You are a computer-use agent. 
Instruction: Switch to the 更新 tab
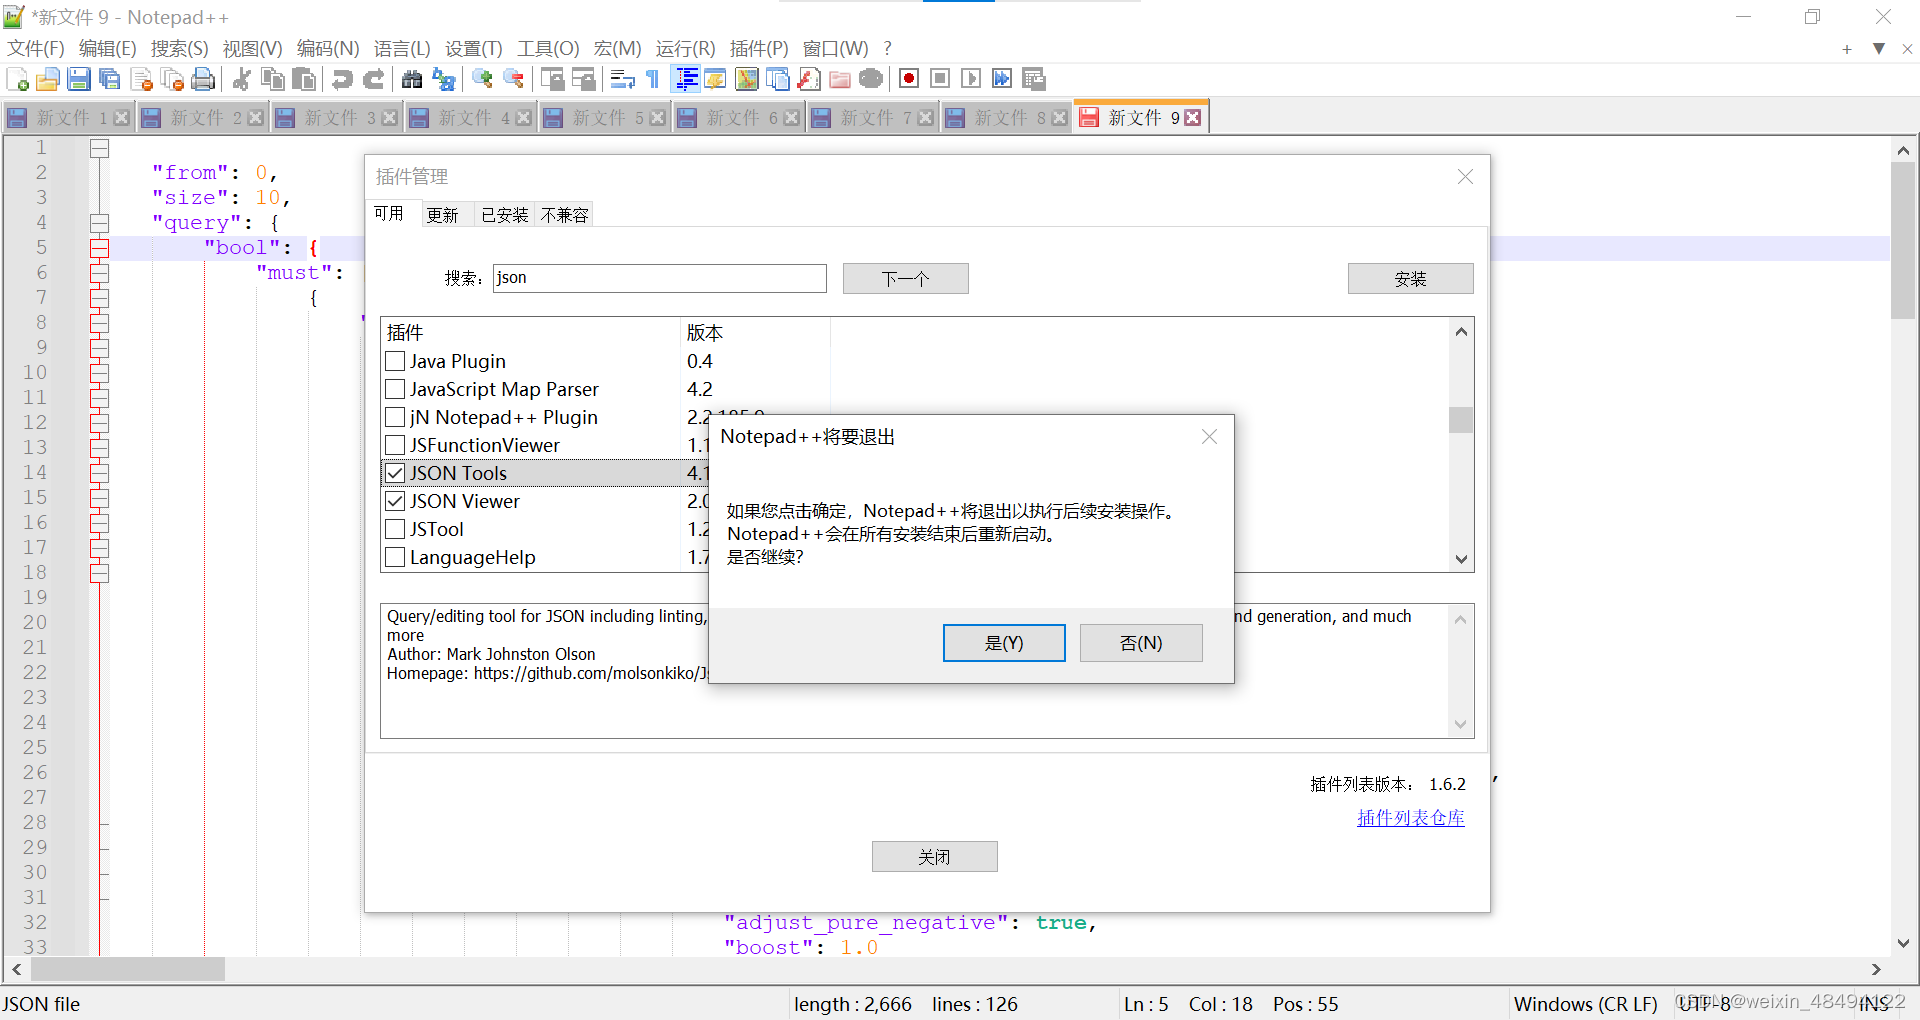pyautogui.click(x=442, y=215)
